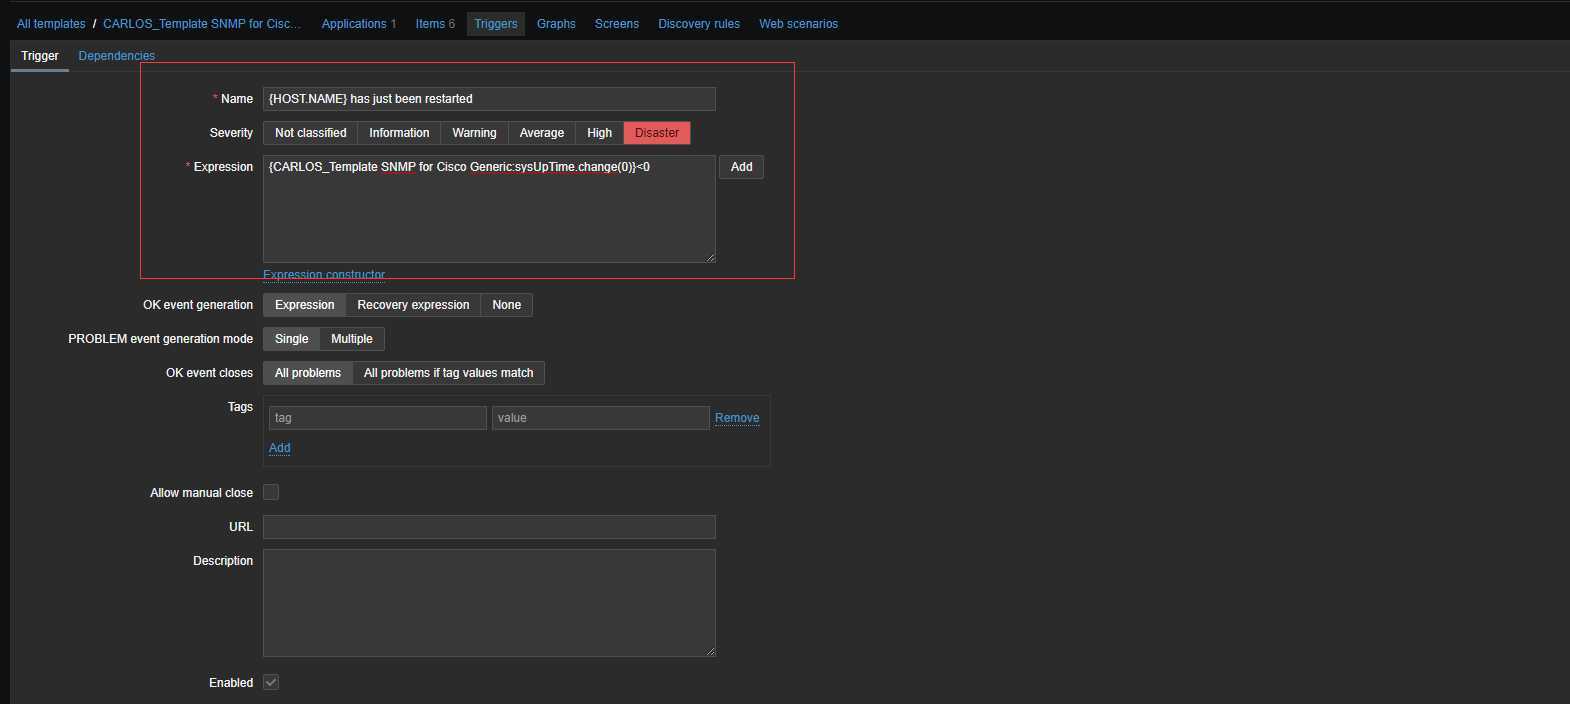Open the All templates breadcrumb link
Image resolution: width=1570 pixels, height=704 pixels.
tap(51, 24)
